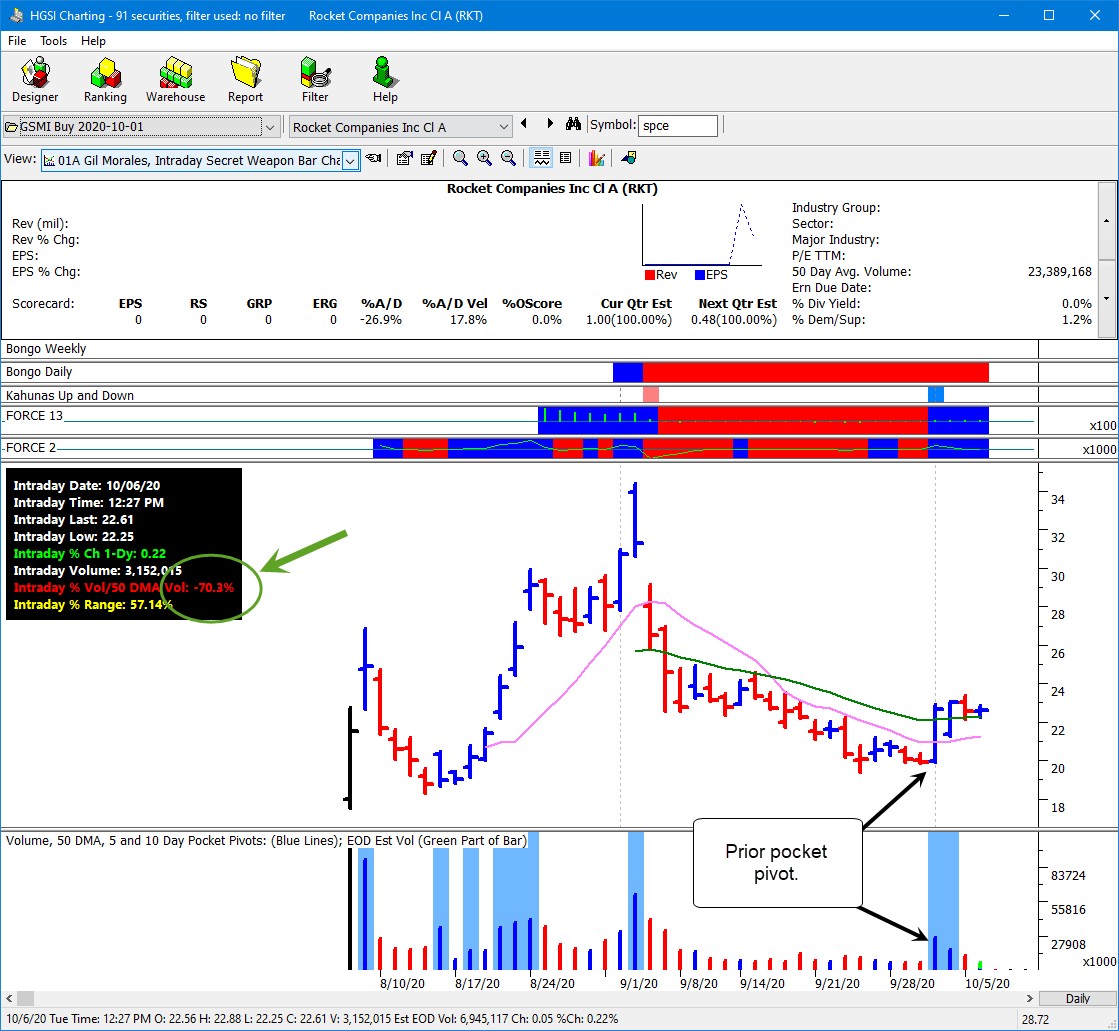Open the Help menu in menu bar
This screenshot has height=1031, width=1119.
93,41
